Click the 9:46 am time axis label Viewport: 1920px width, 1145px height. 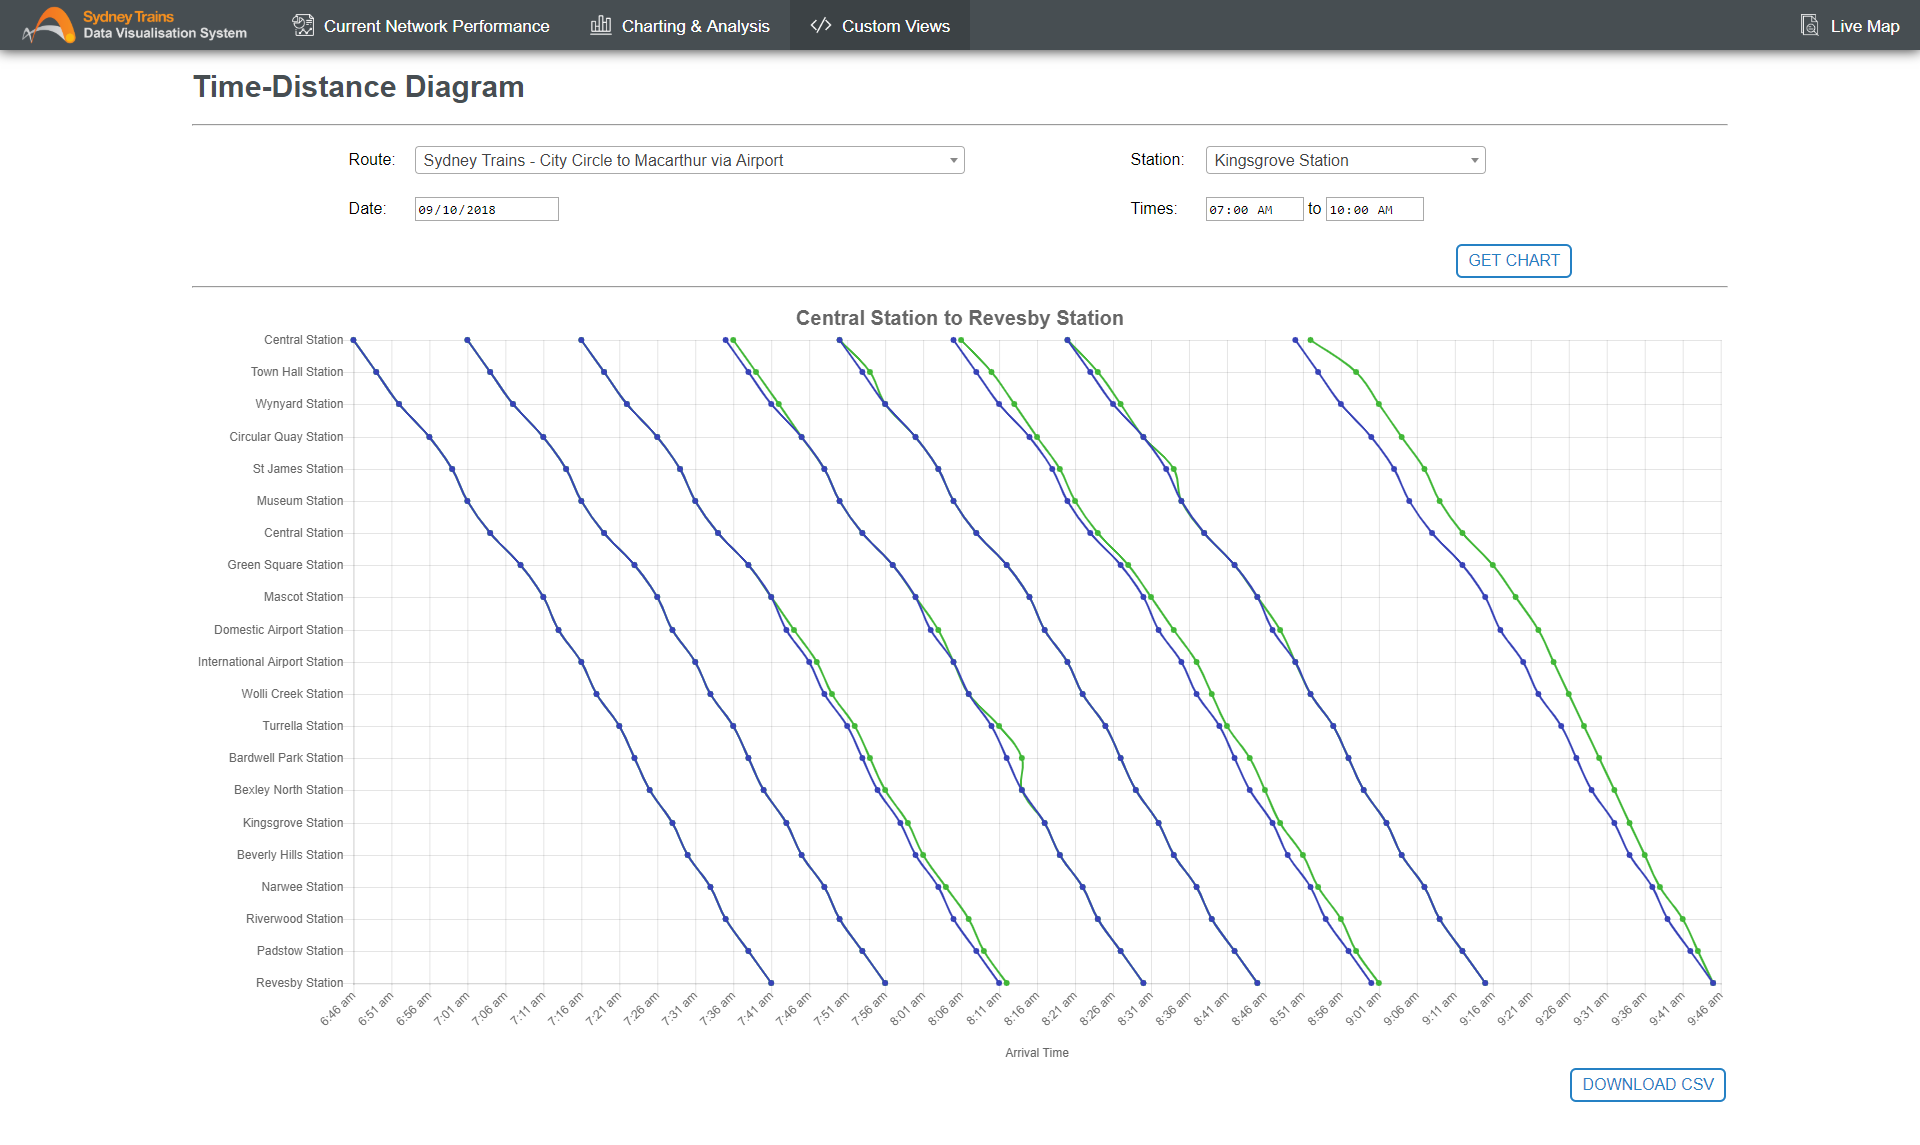pos(1705,1009)
